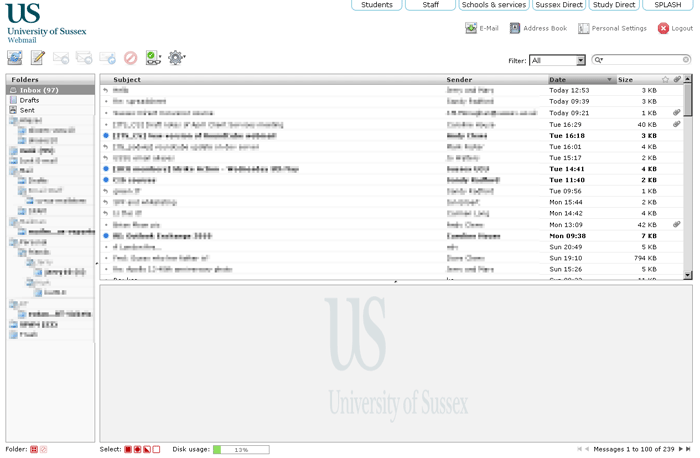
Task: Open the message dated Sun 19:10
Action: 391,258
